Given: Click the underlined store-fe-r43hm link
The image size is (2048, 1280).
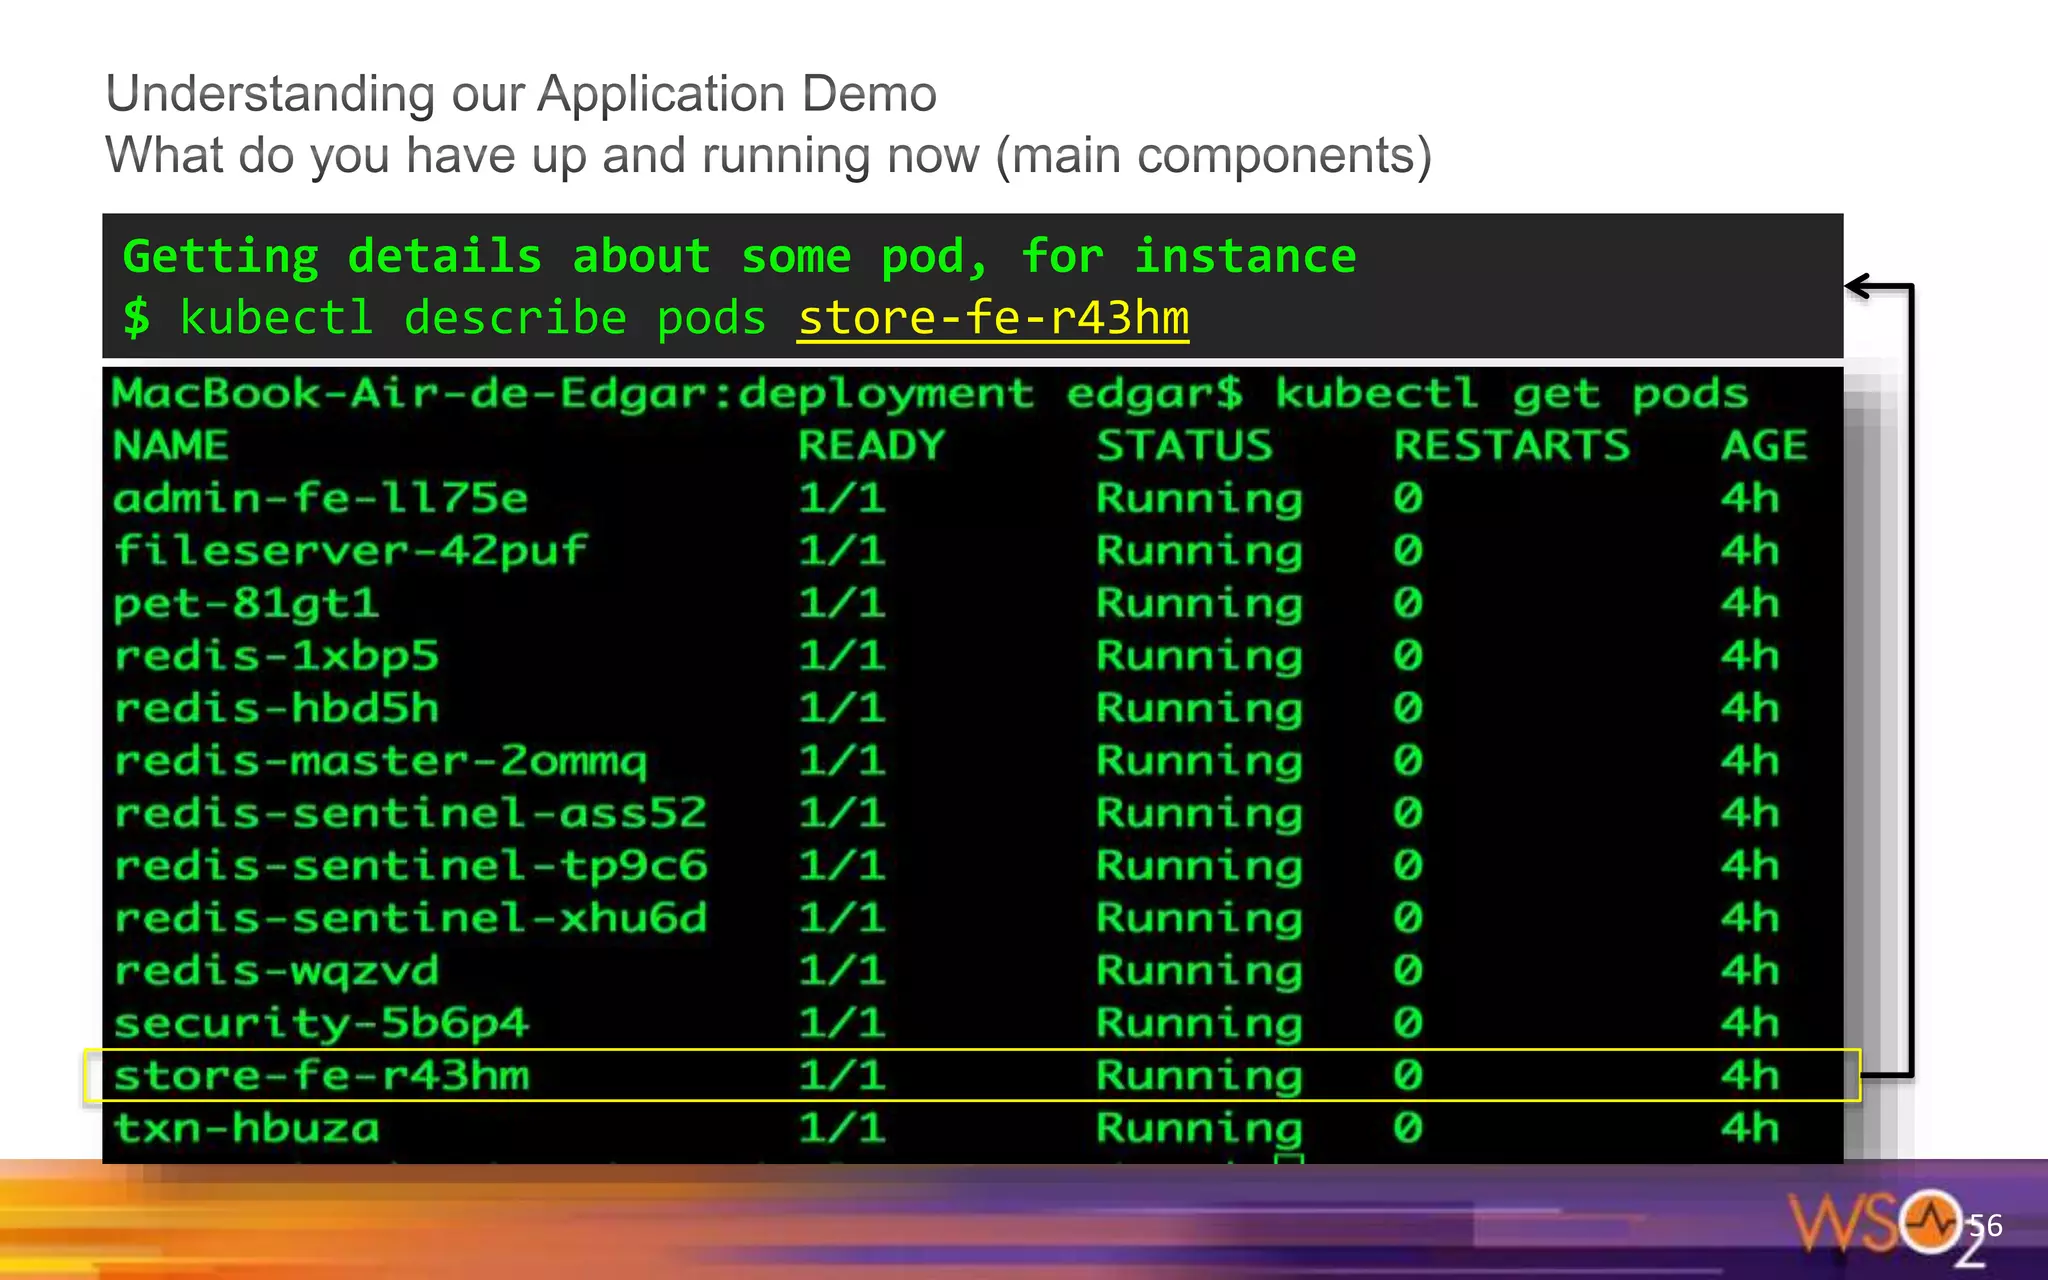Looking at the screenshot, I should click(x=992, y=319).
